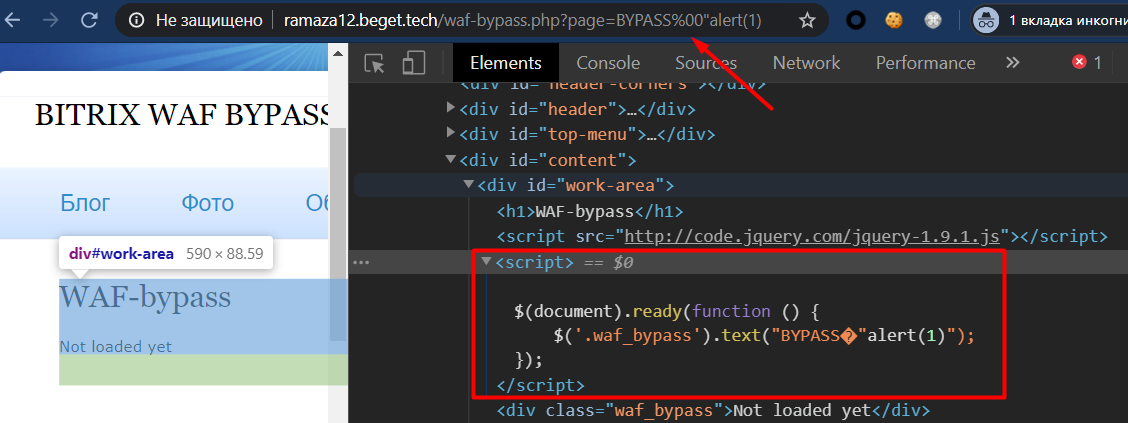
Task: Switch to the Elements tab
Action: click(x=506, y=63)
